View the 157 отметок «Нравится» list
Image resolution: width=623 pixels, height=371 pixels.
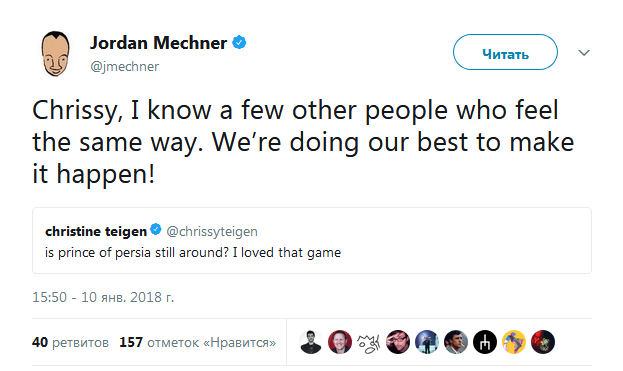197,342
